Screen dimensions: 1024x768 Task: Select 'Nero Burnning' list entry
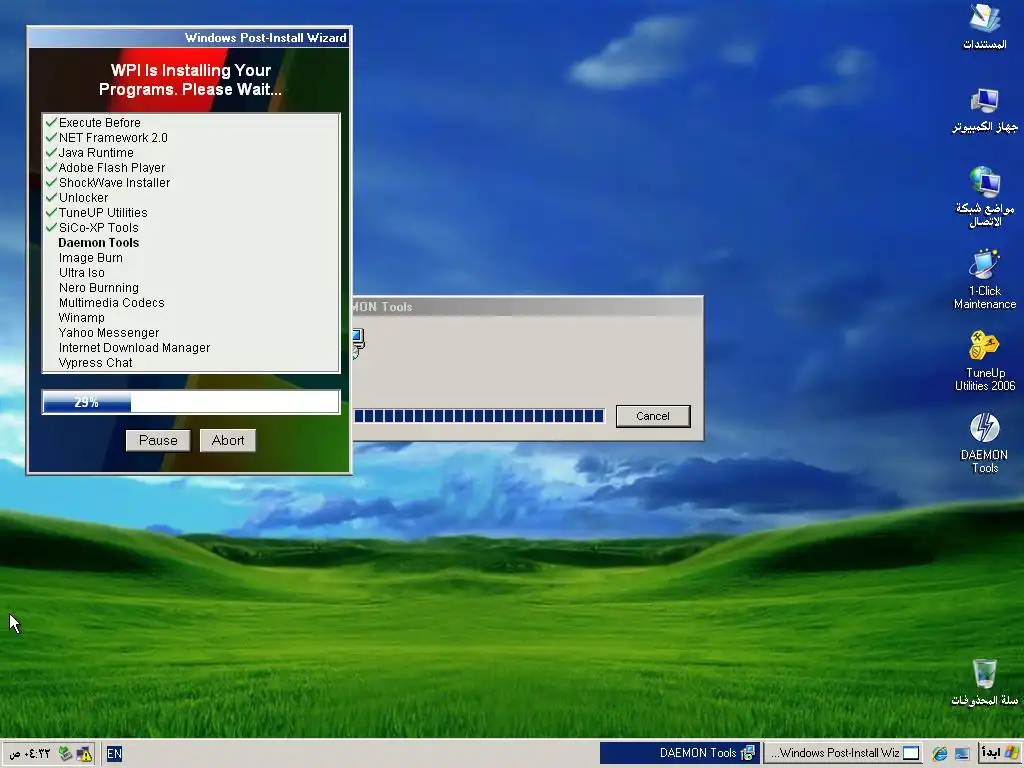pos(99,287)
